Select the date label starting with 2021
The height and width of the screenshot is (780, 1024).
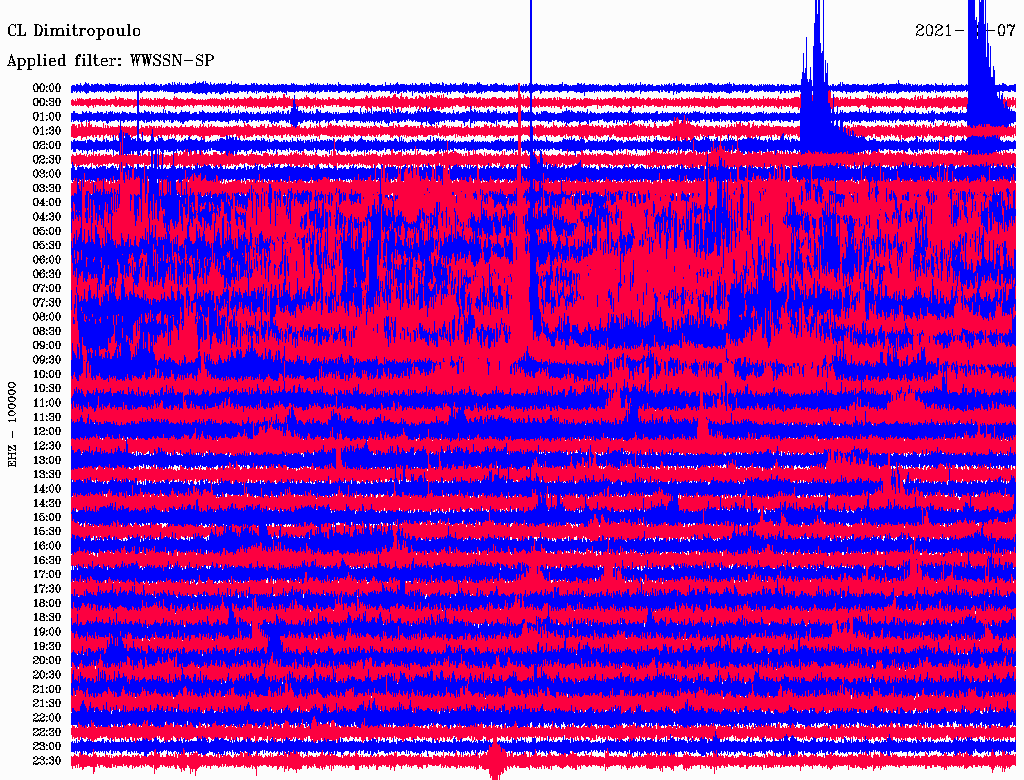pyautogui.click(x=965, y=30)
